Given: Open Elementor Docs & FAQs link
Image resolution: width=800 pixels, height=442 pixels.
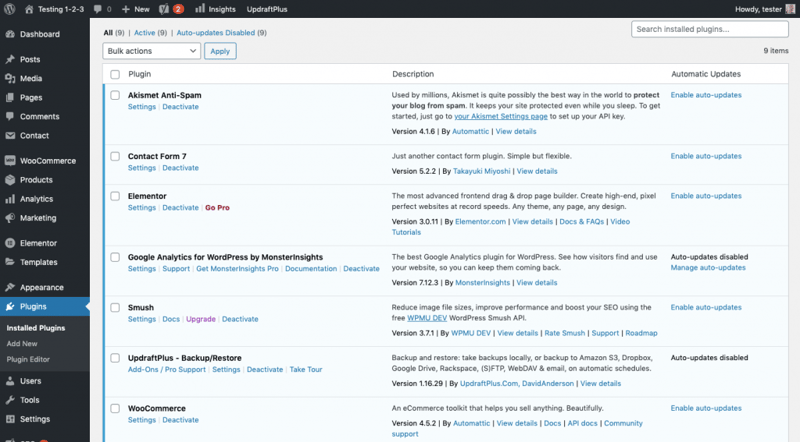Looking at the screenshot, I should [582, 222].
